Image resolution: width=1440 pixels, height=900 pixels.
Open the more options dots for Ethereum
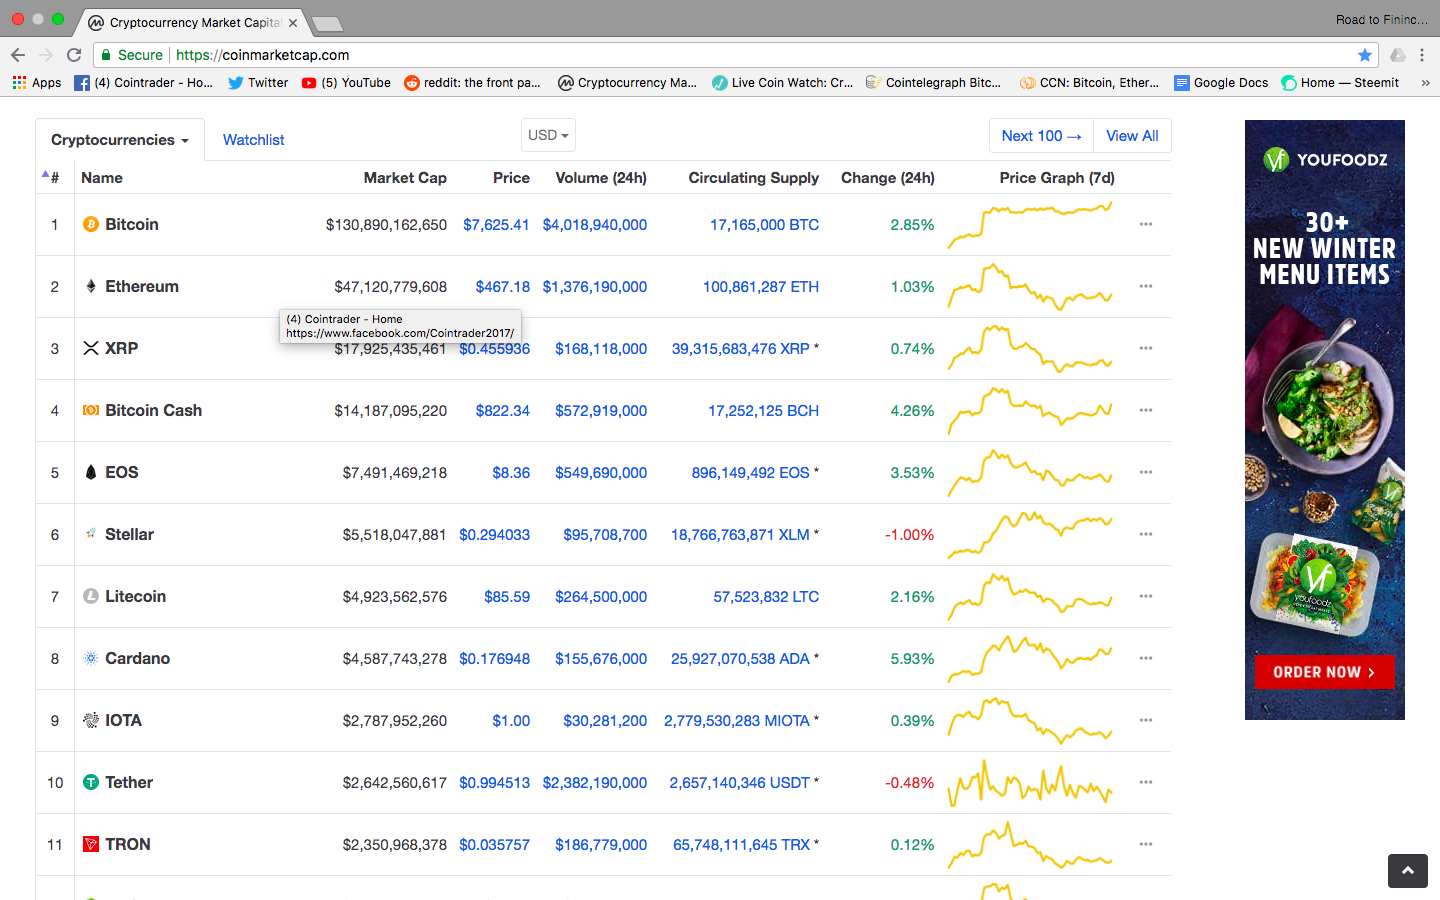(1146, 286)
